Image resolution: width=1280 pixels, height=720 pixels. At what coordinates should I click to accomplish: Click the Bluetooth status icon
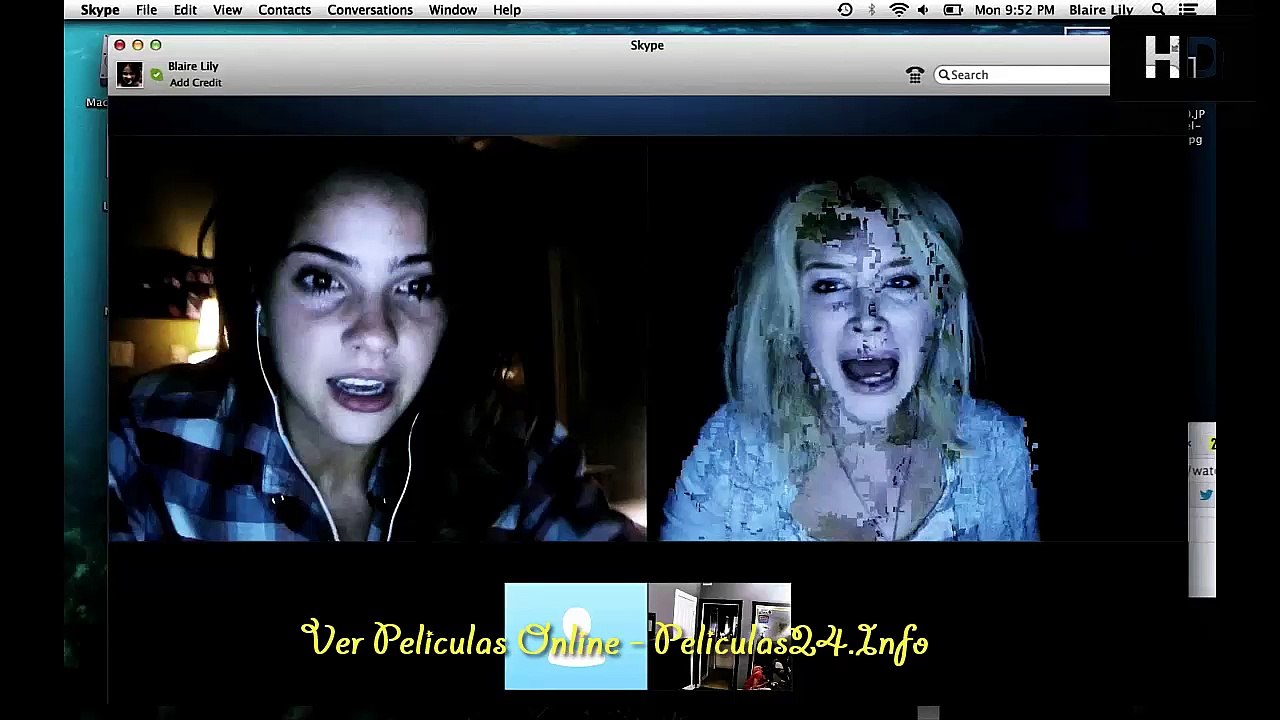click(872, 10)
